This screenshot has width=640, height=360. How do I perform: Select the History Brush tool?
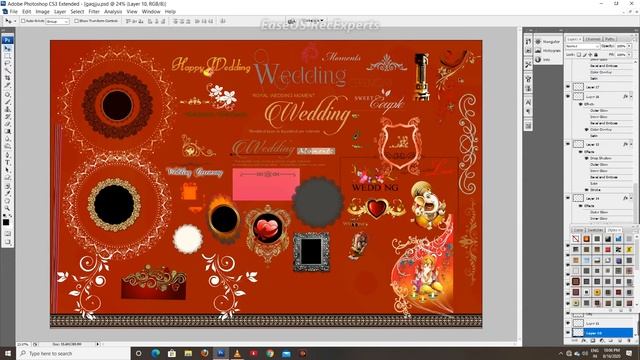pyautogui.click(x=7, y=117)
